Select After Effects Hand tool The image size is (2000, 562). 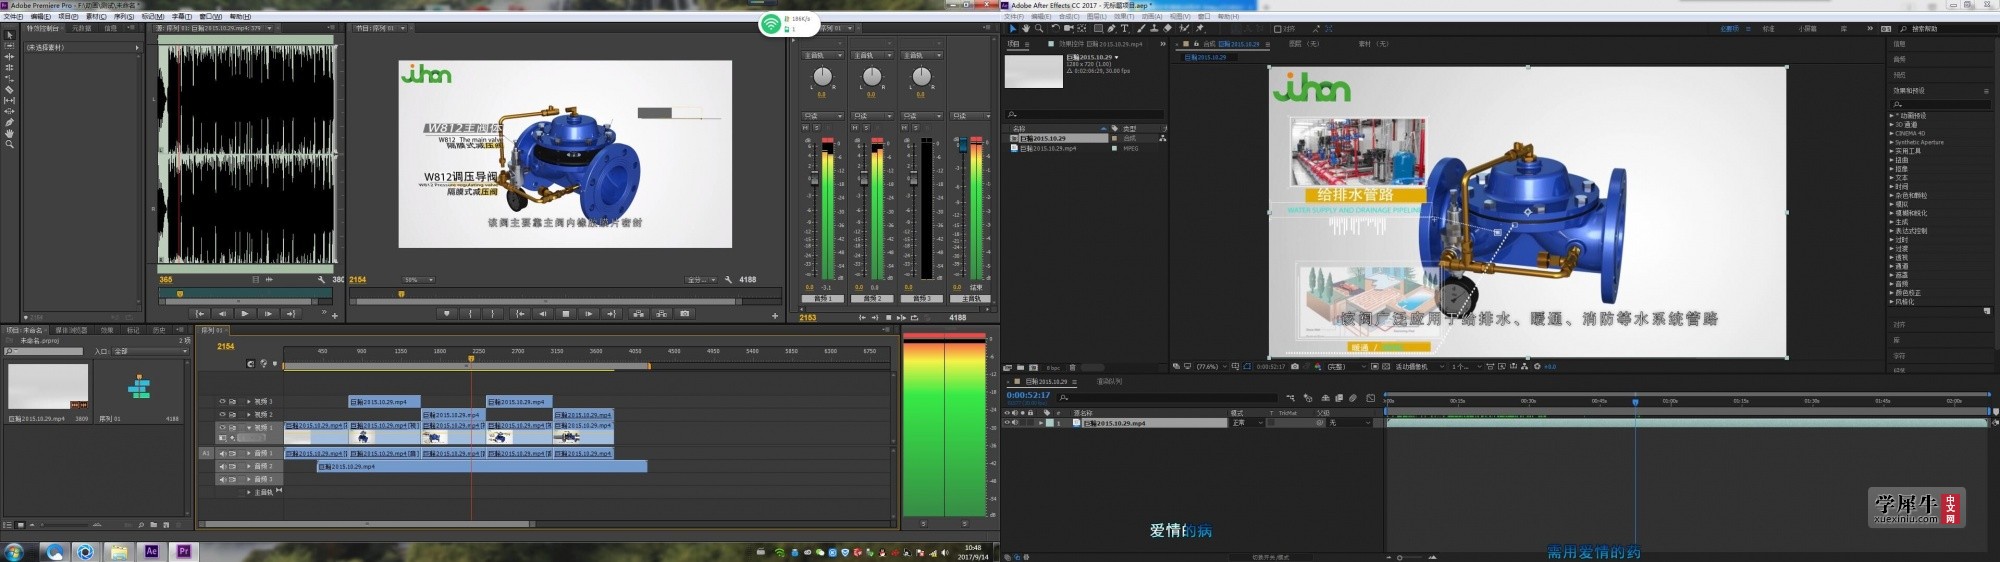(1026, 28)
